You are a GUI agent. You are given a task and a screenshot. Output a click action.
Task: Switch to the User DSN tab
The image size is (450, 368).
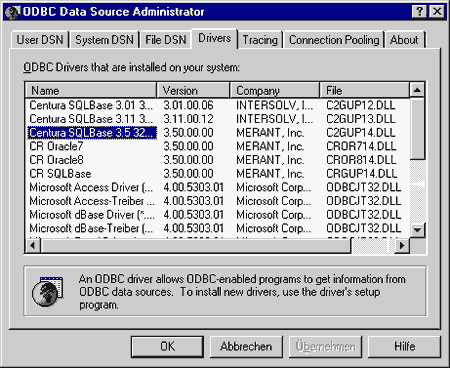40,40
